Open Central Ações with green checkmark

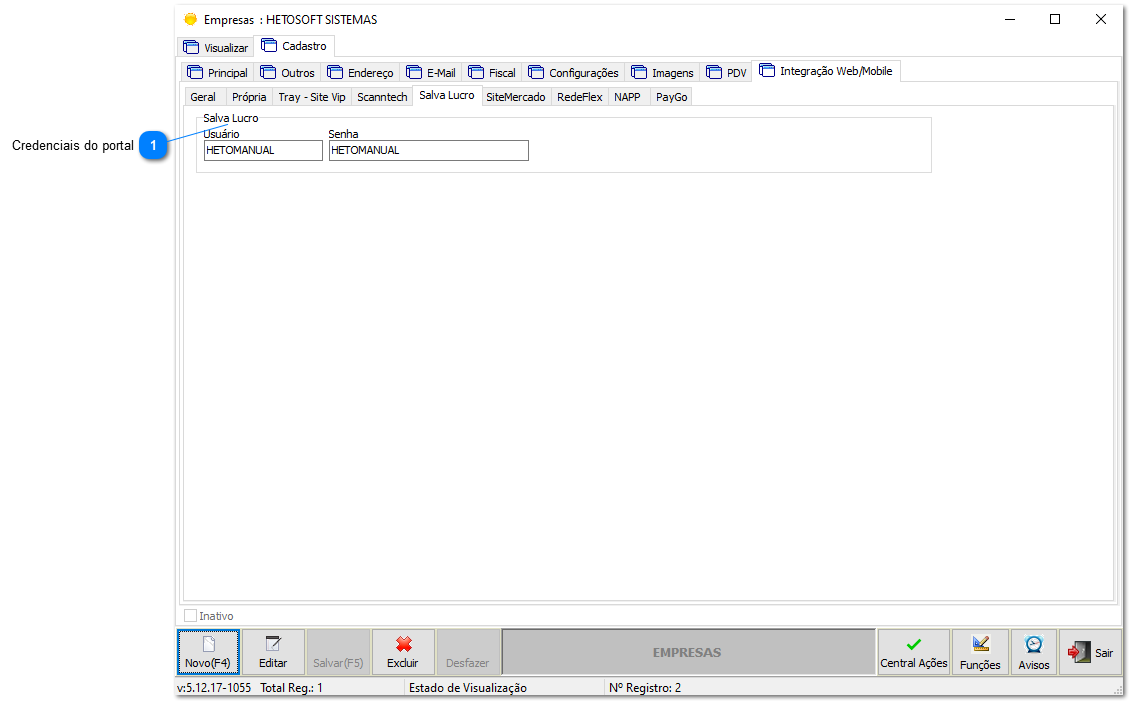[913, 652]
